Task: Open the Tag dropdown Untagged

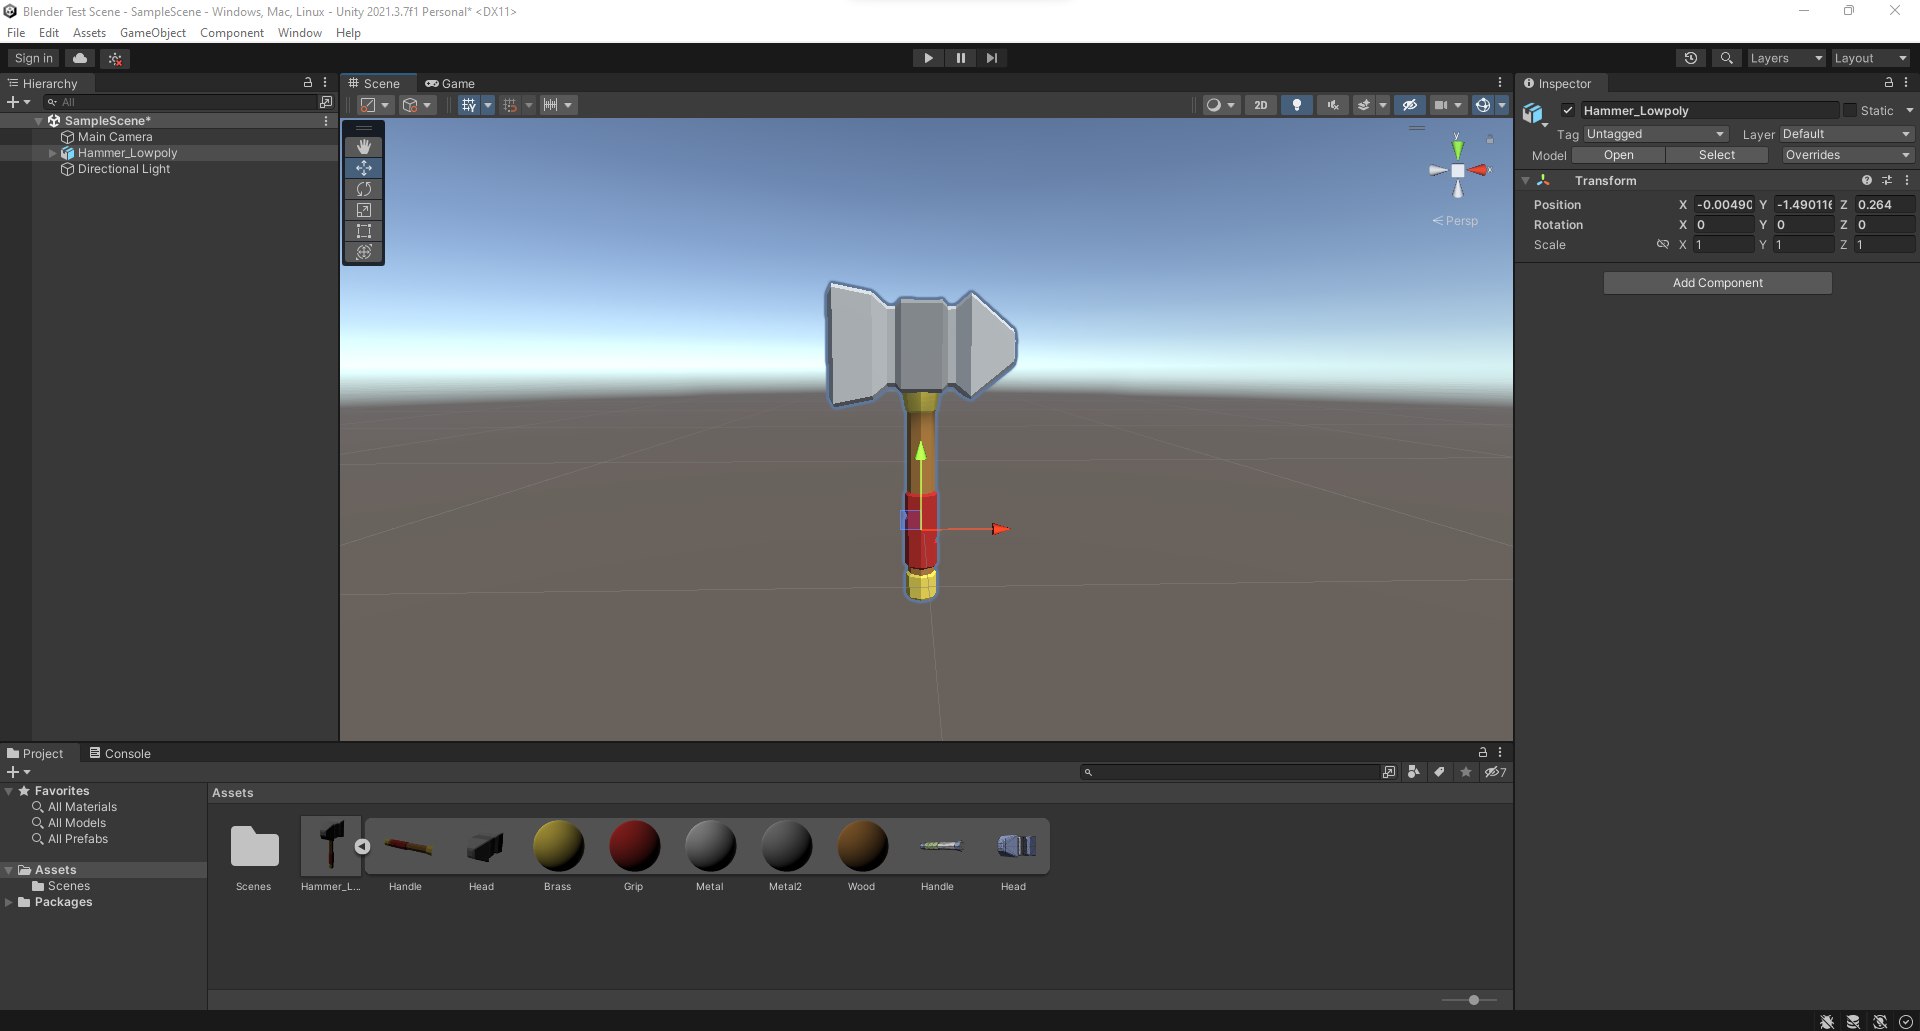Action: 1655,134
